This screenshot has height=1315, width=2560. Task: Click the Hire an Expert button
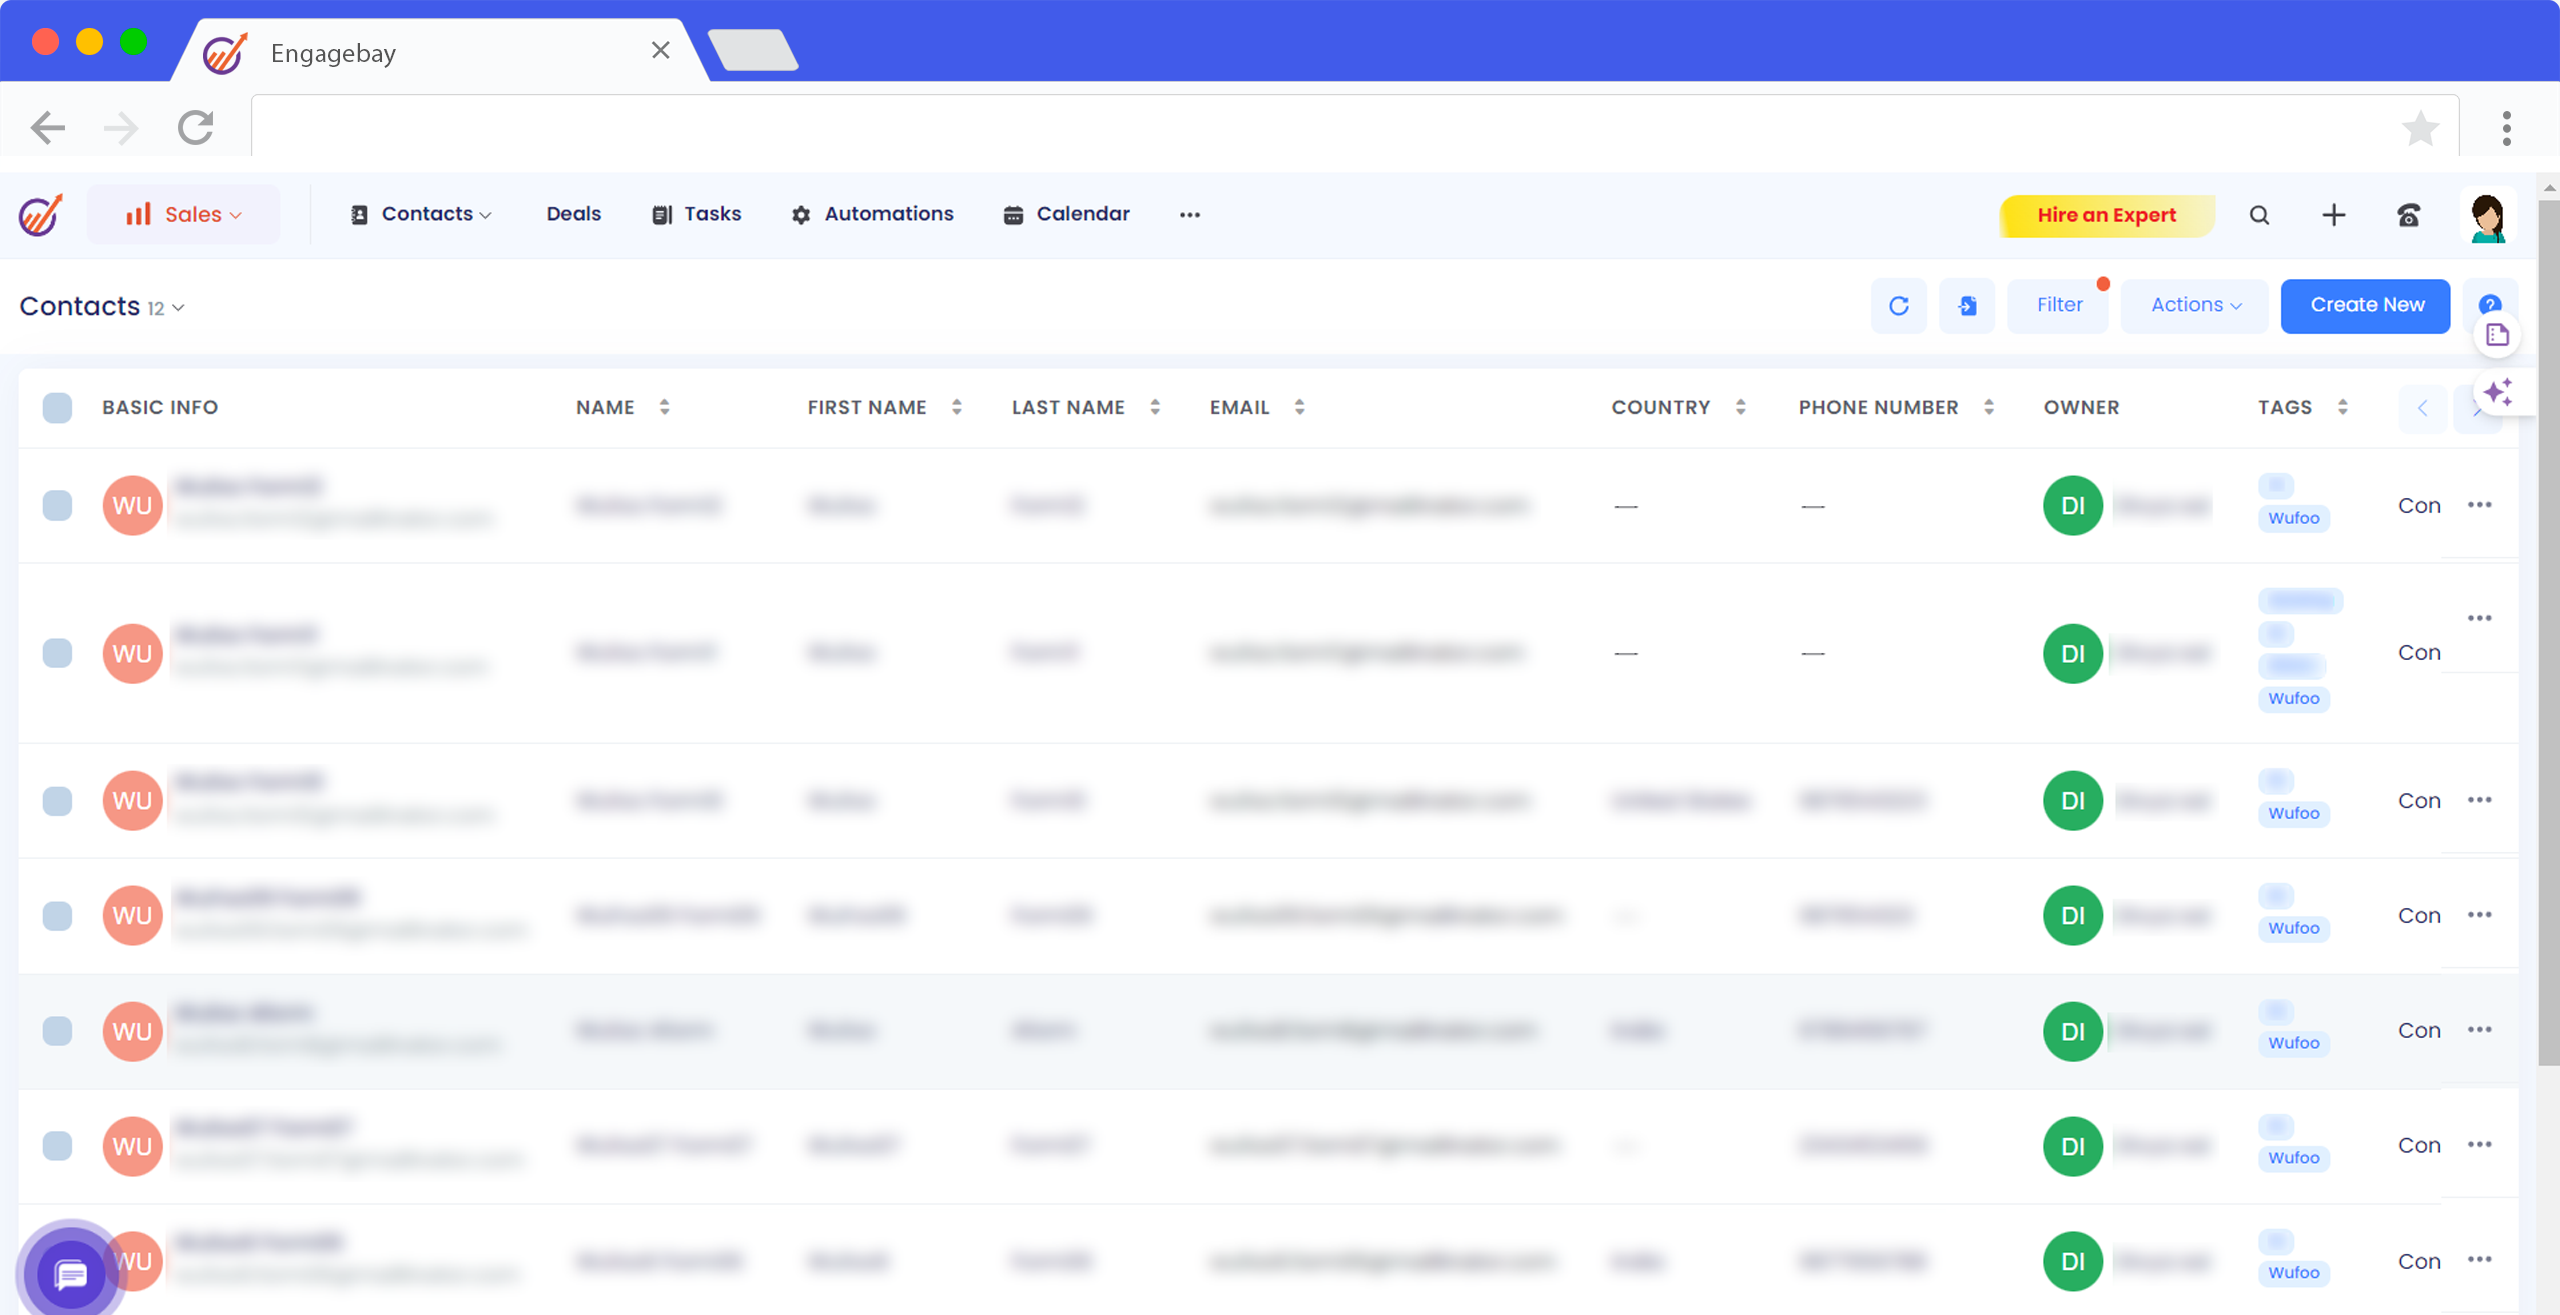(x=2106, y=215)
